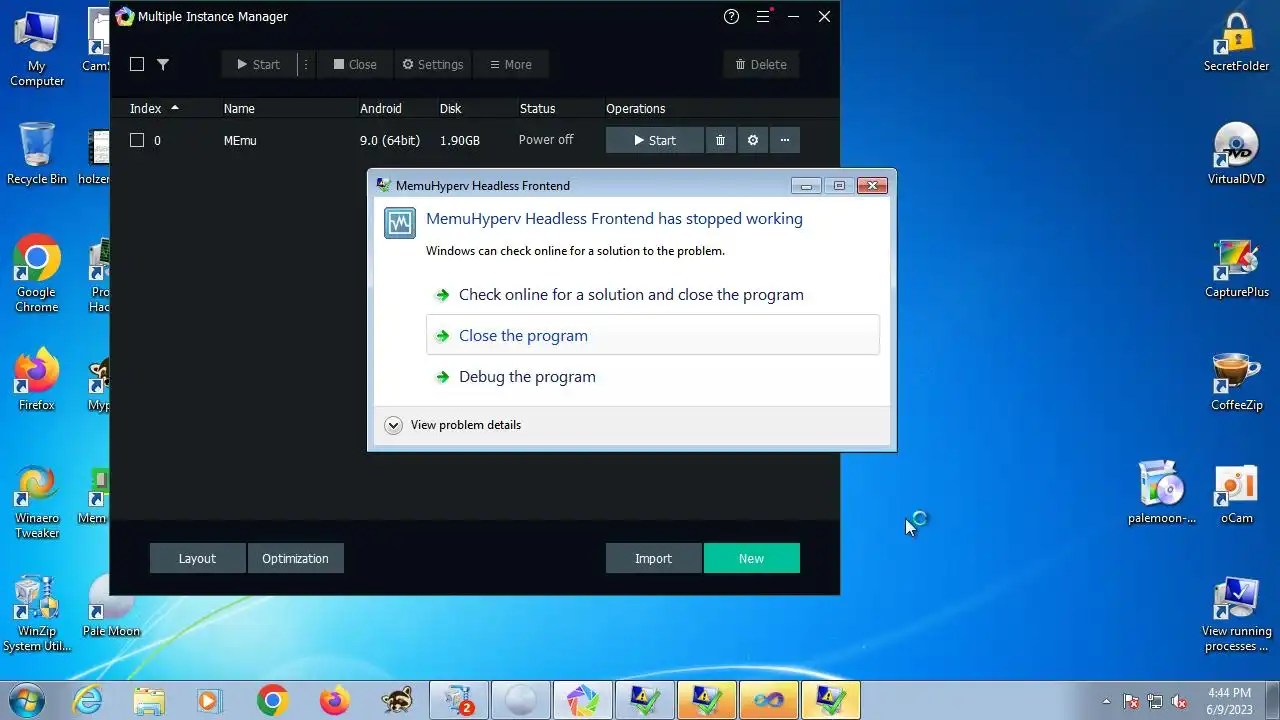Click the Disk column header
Image resolution: width=1280 pixels, height=720 pixels.
(450, 108)
